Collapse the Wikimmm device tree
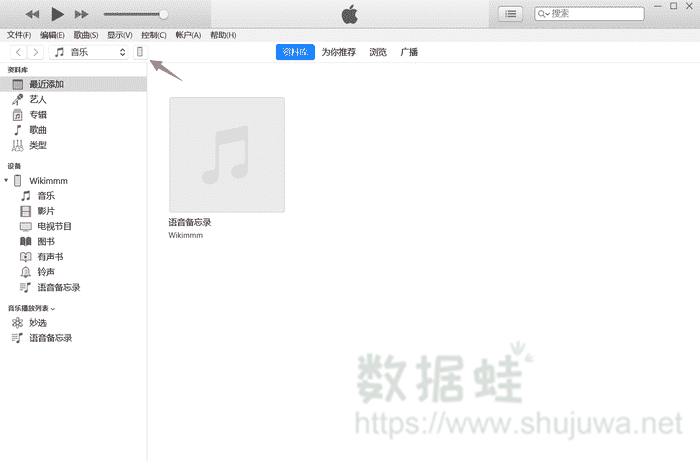 7,181
